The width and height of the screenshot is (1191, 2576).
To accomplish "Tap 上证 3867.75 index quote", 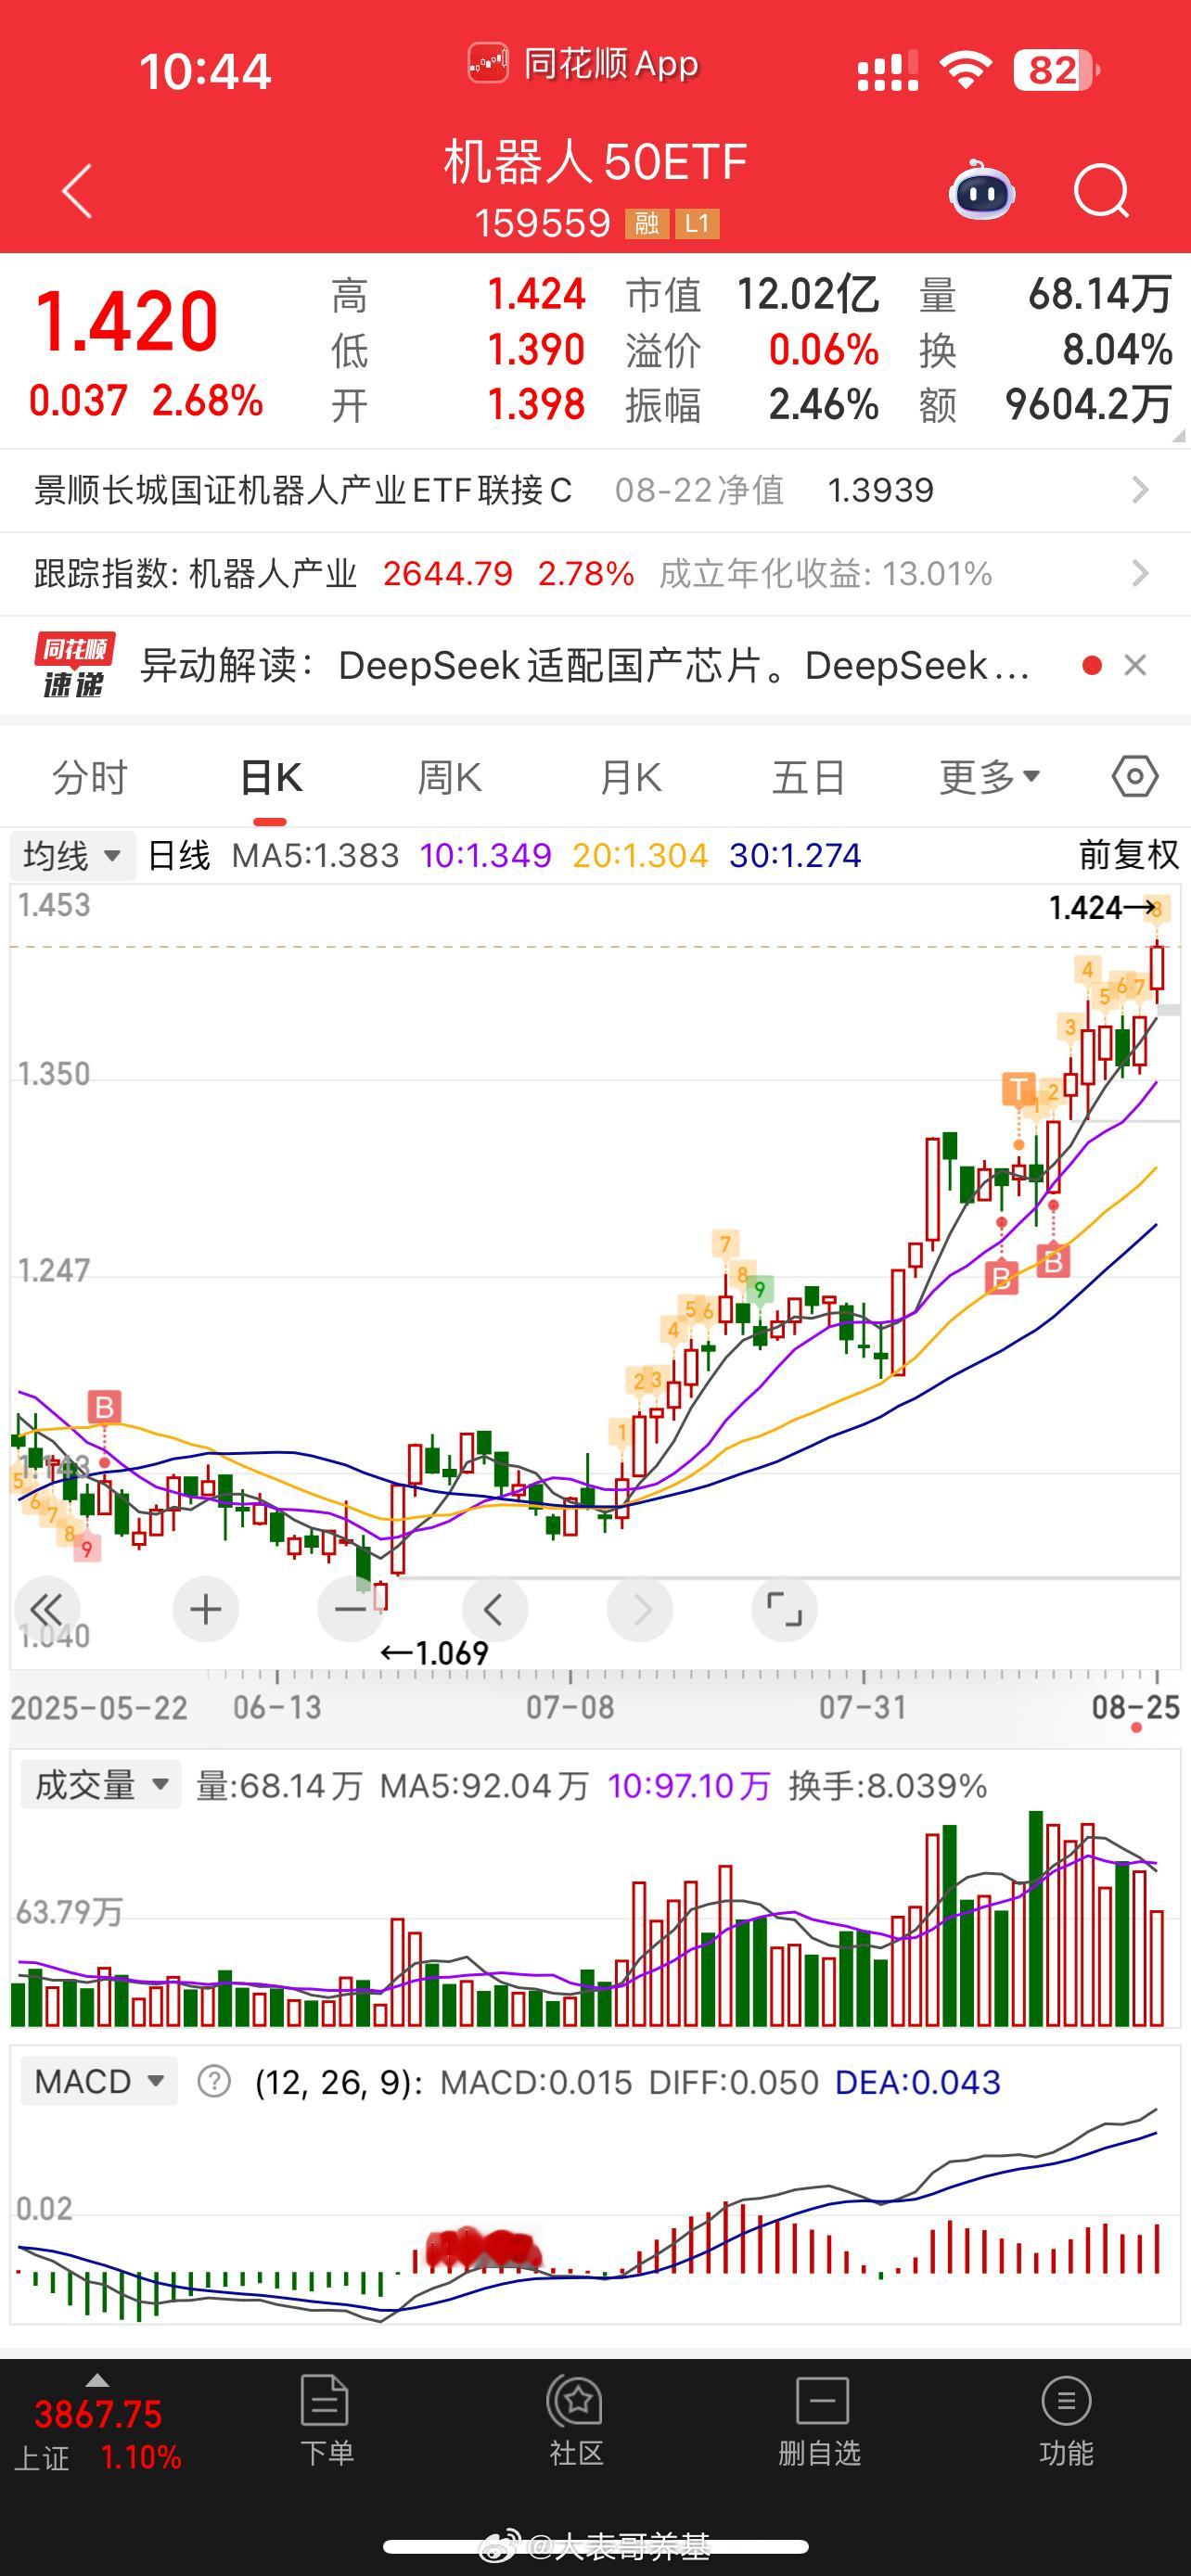I will (98, 2414).
